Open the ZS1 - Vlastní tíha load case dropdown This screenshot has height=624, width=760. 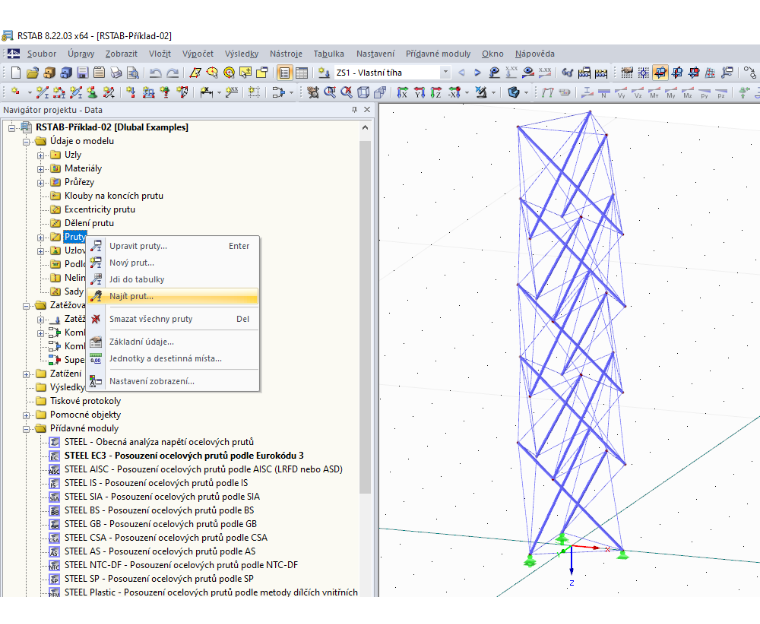[x=445, y=73]
